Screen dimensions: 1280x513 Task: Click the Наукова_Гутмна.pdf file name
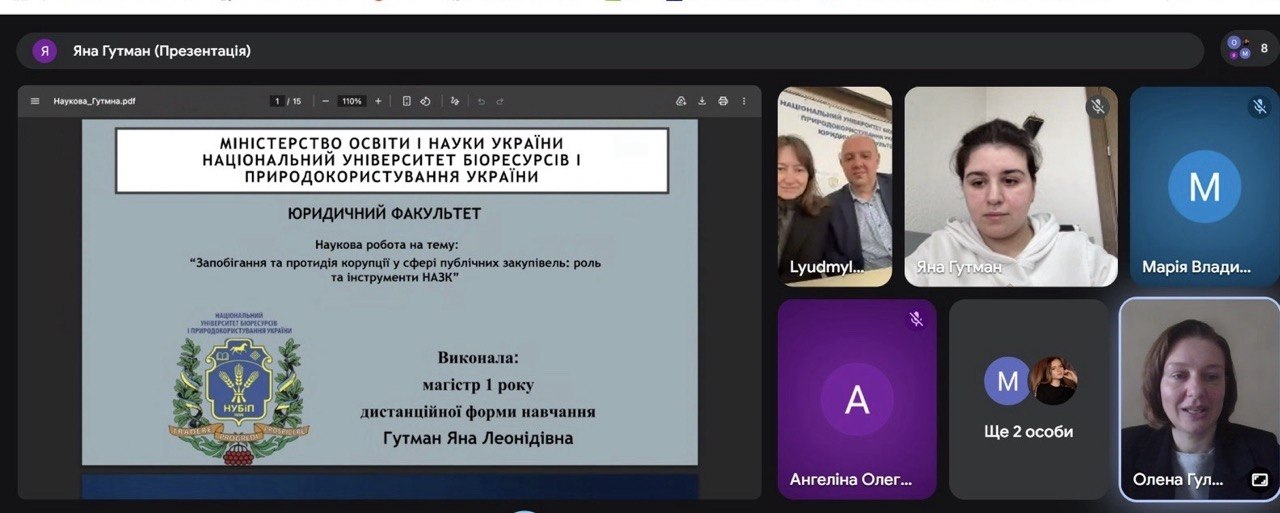click(95, 101)
